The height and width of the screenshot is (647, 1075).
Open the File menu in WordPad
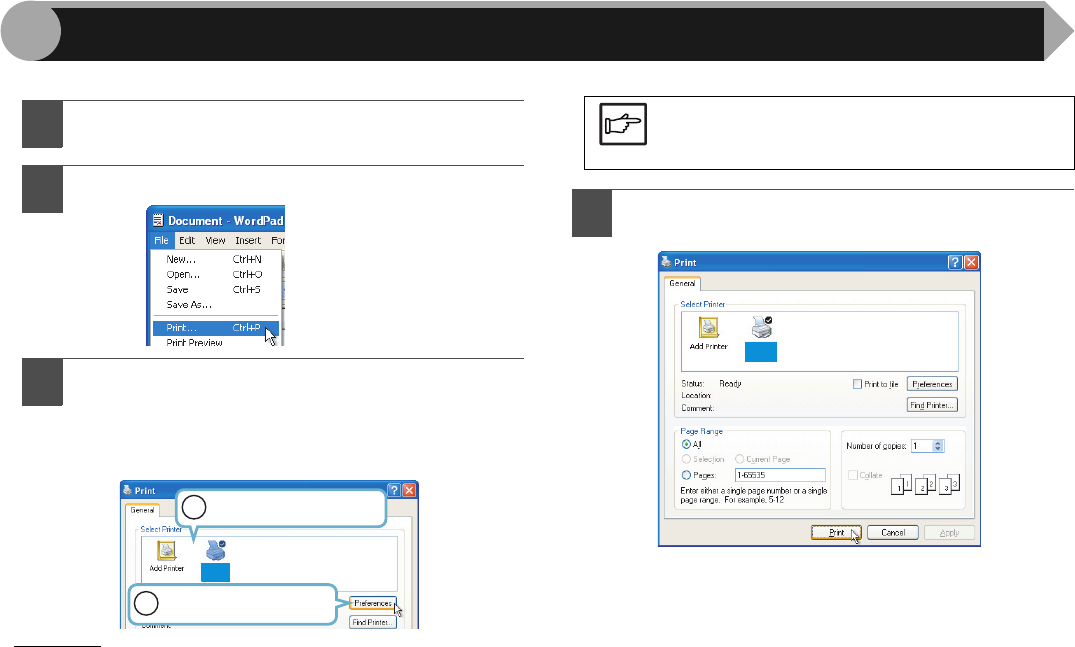click(x=161, y=241)
